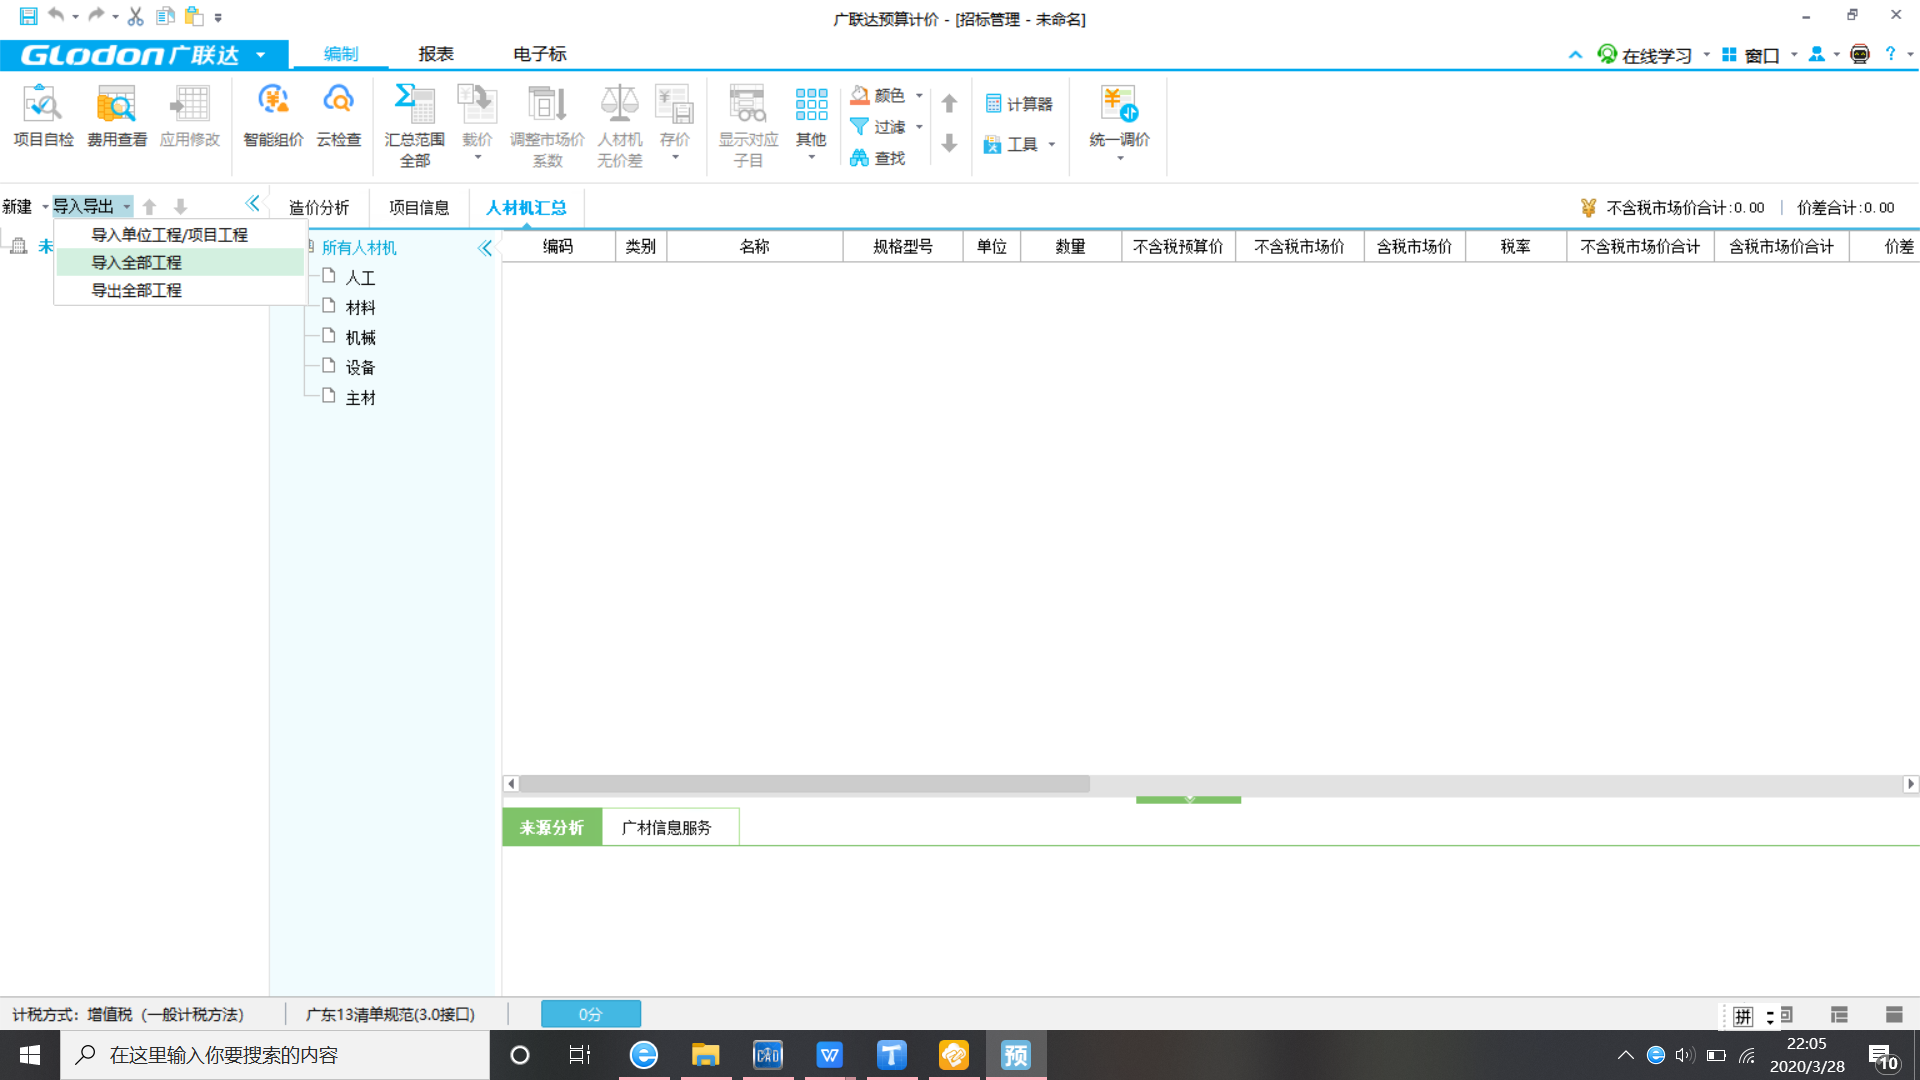Expand the 所有人材机 tree item
The height and width of the screenshot is (1080, 1920).
click(x=359, y=247)
